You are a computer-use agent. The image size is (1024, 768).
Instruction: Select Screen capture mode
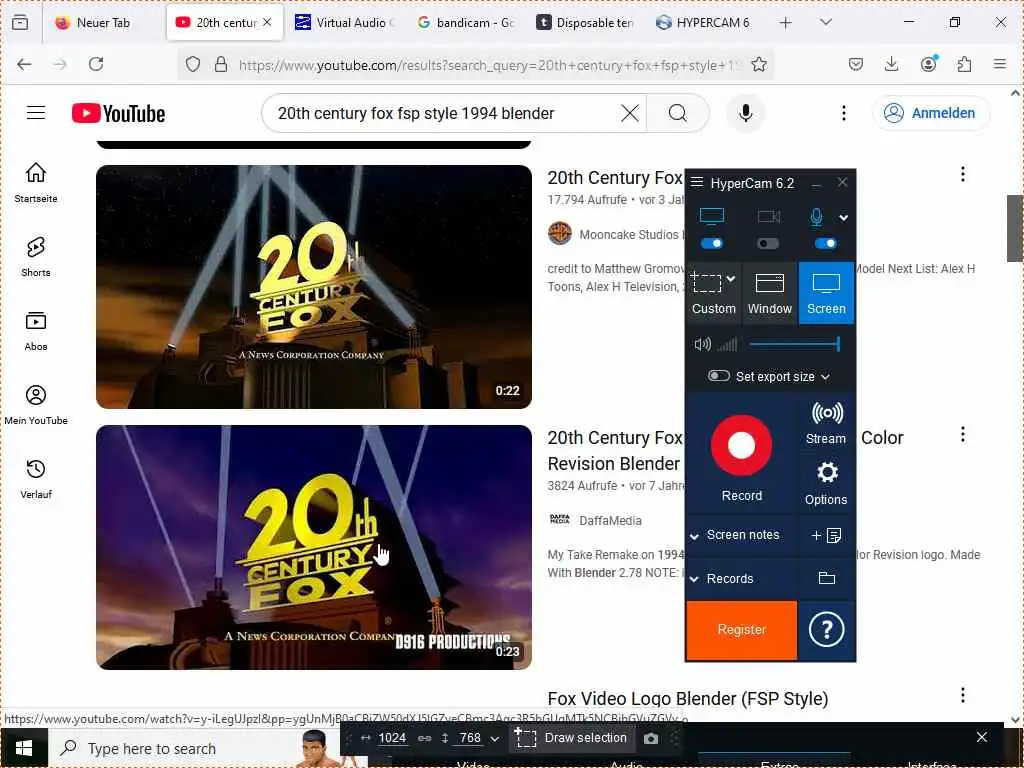pyautogui.click(x=826, y=293)
